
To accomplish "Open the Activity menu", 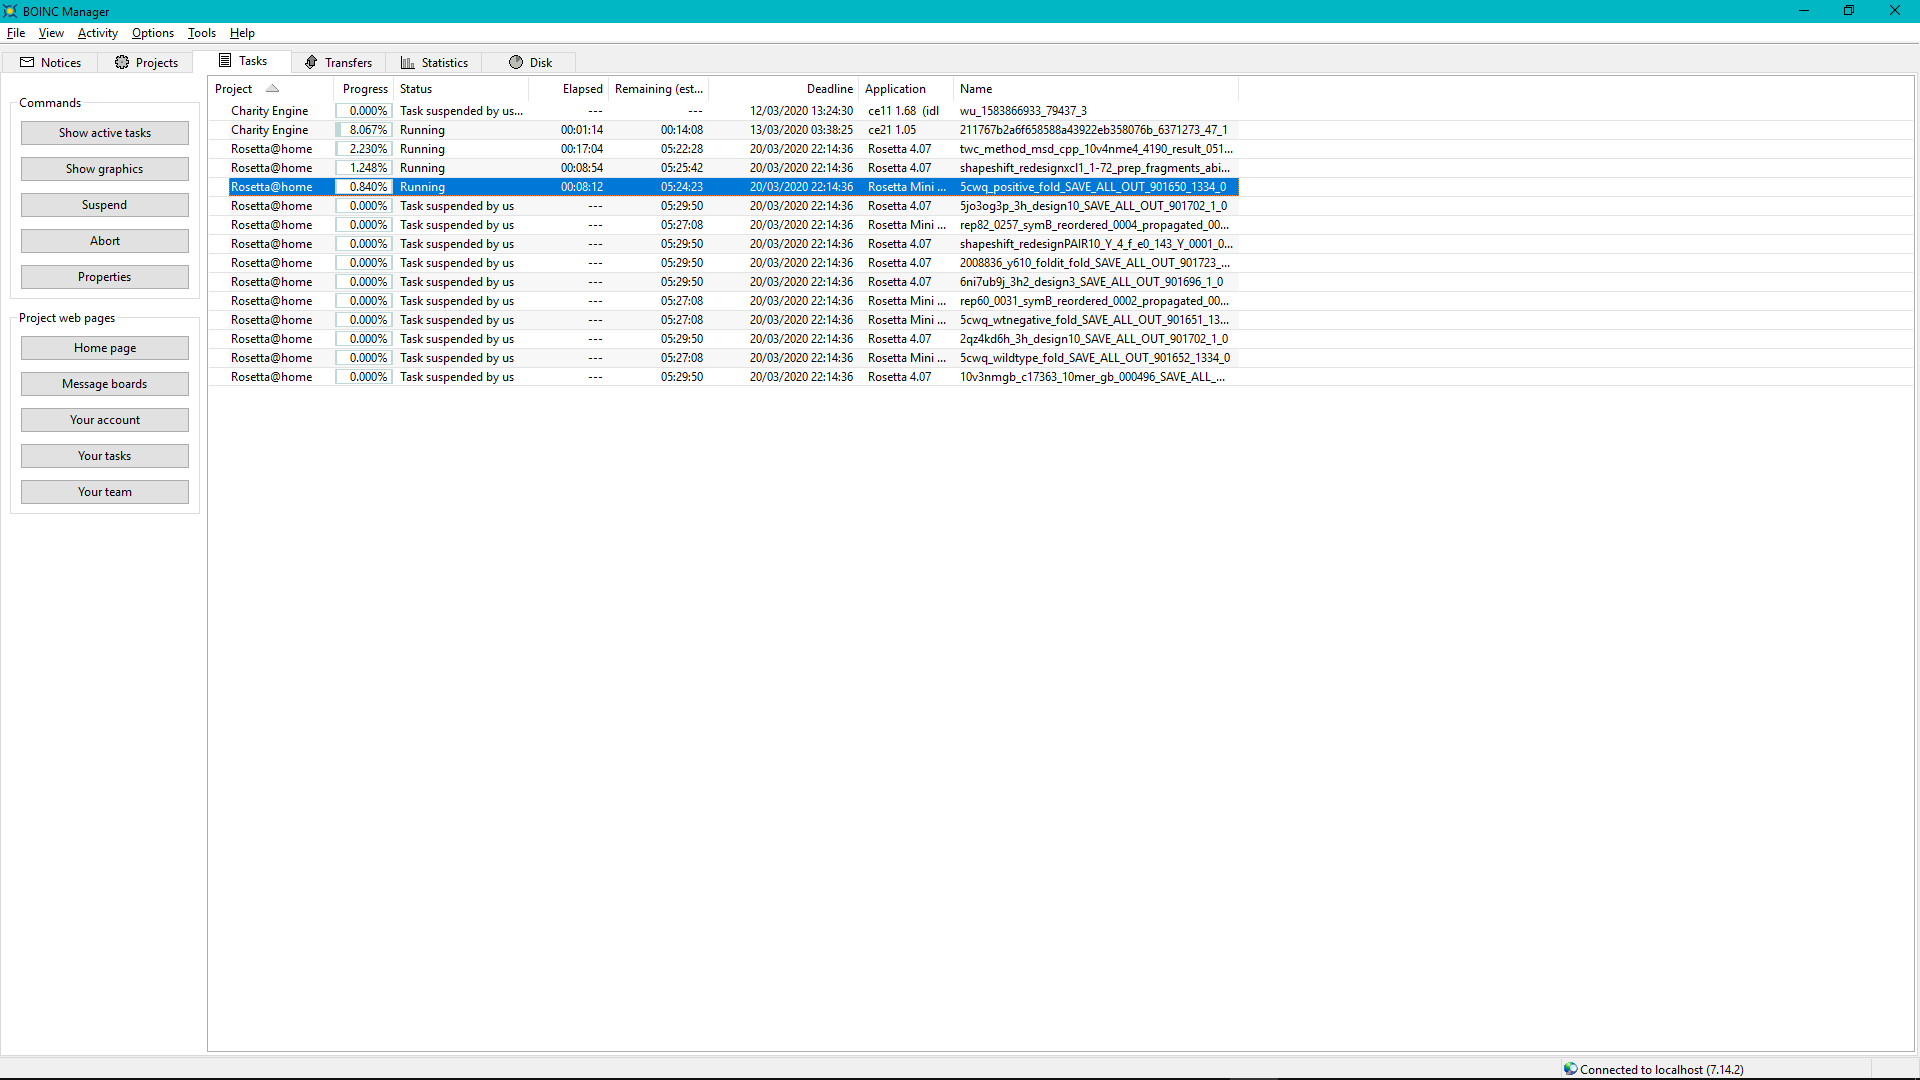I will coord(98,33).
